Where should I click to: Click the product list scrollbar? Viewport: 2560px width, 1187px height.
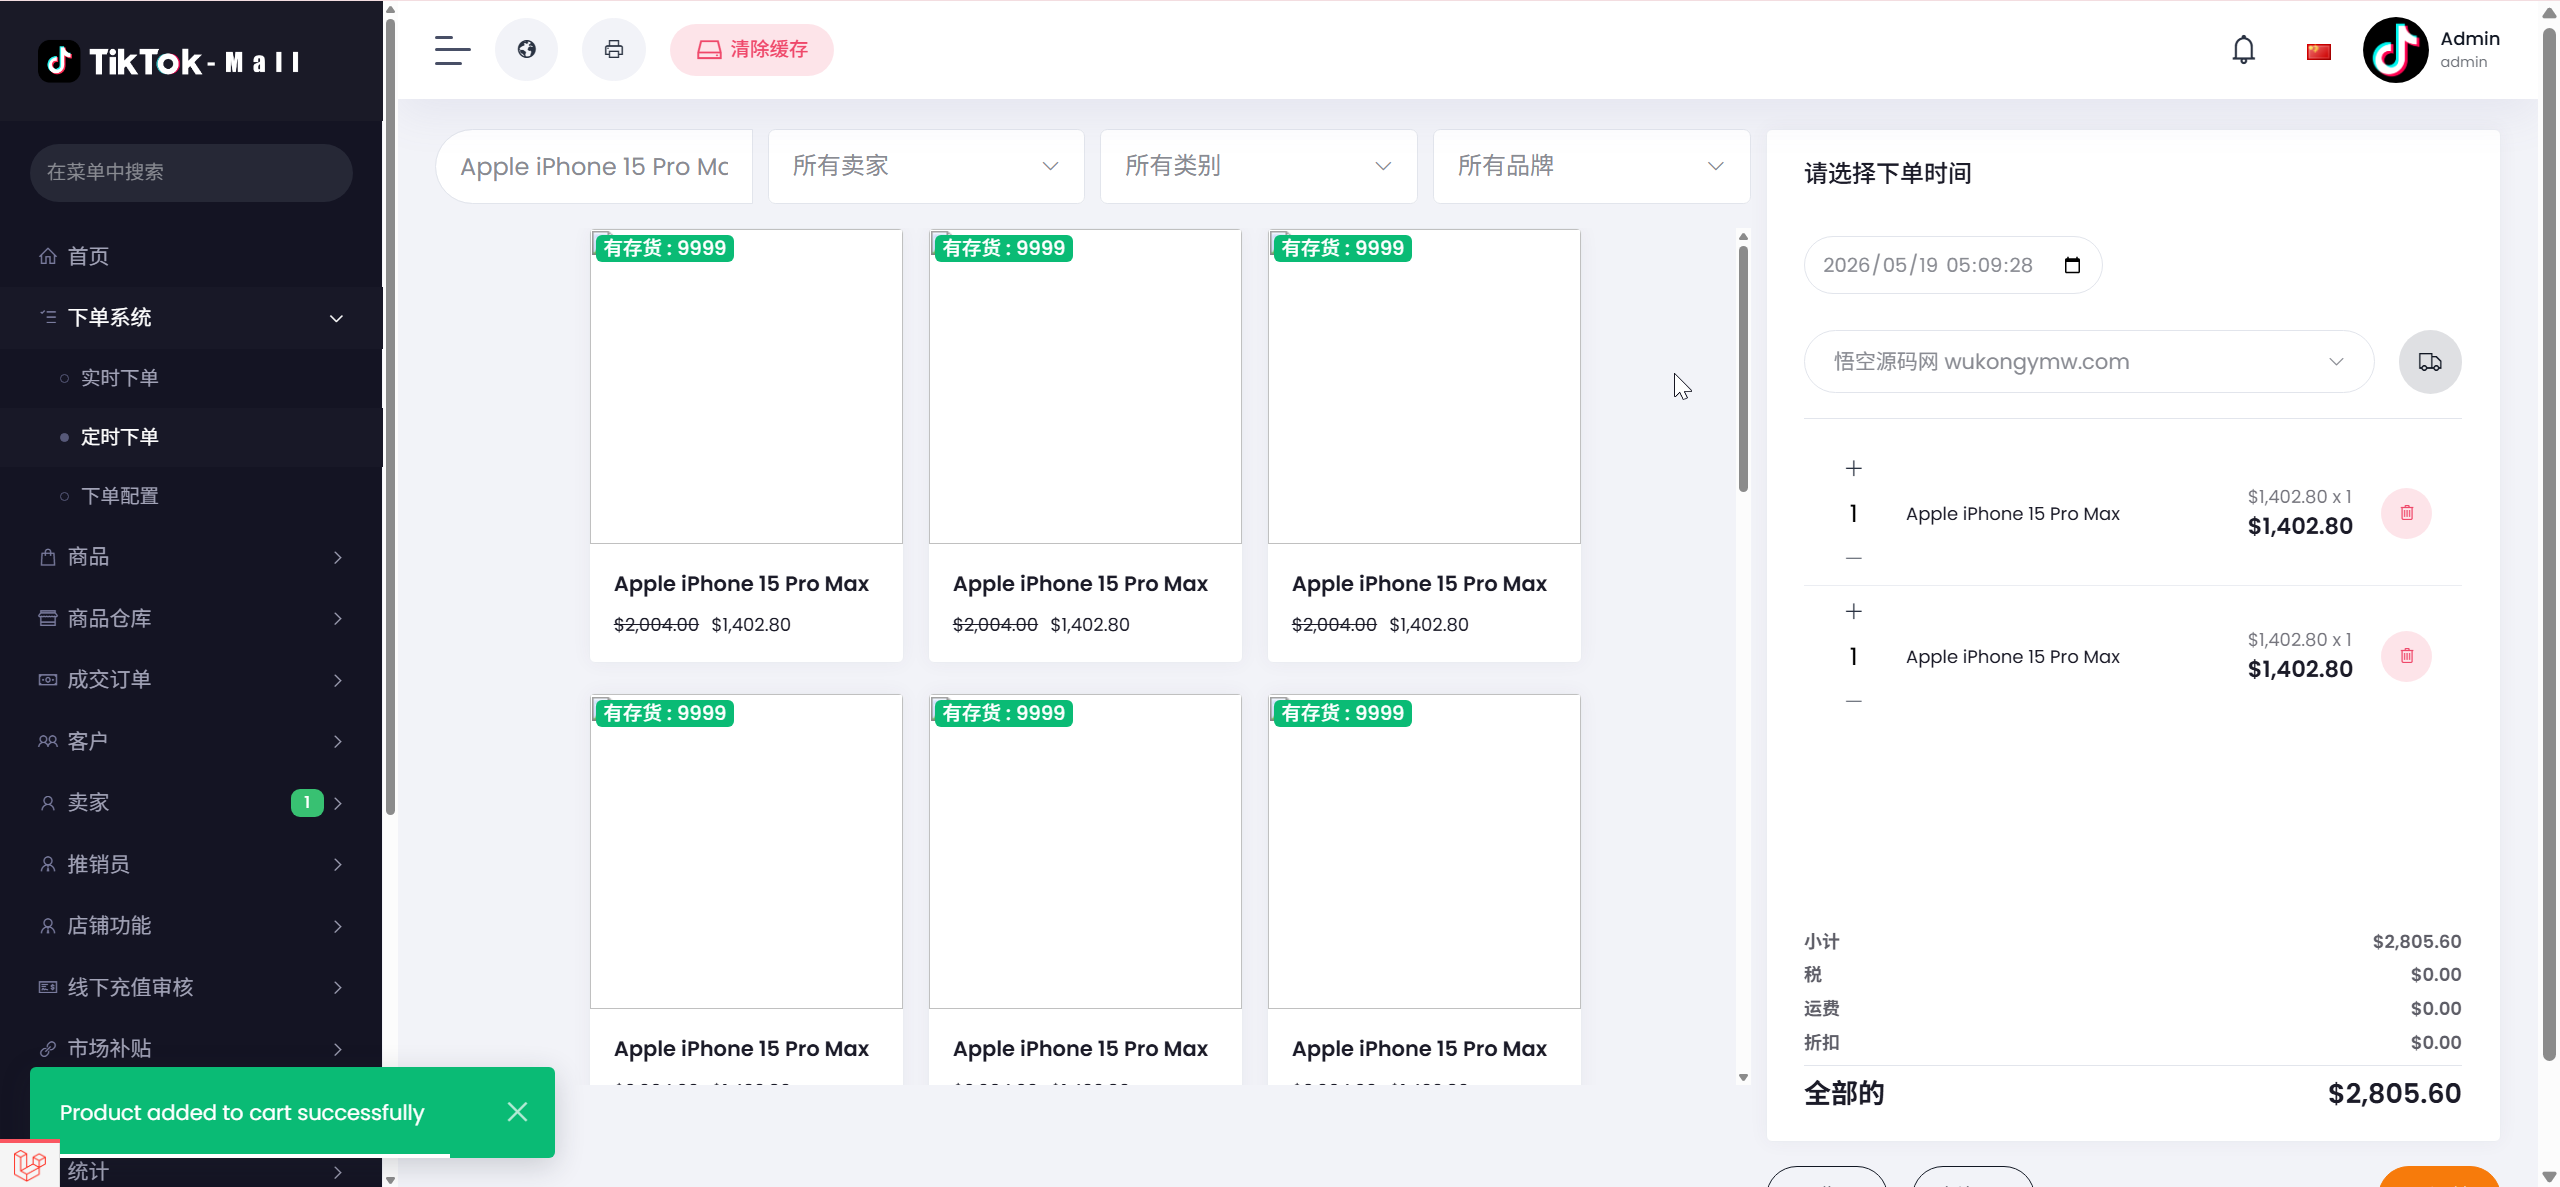coord(1743,369)
